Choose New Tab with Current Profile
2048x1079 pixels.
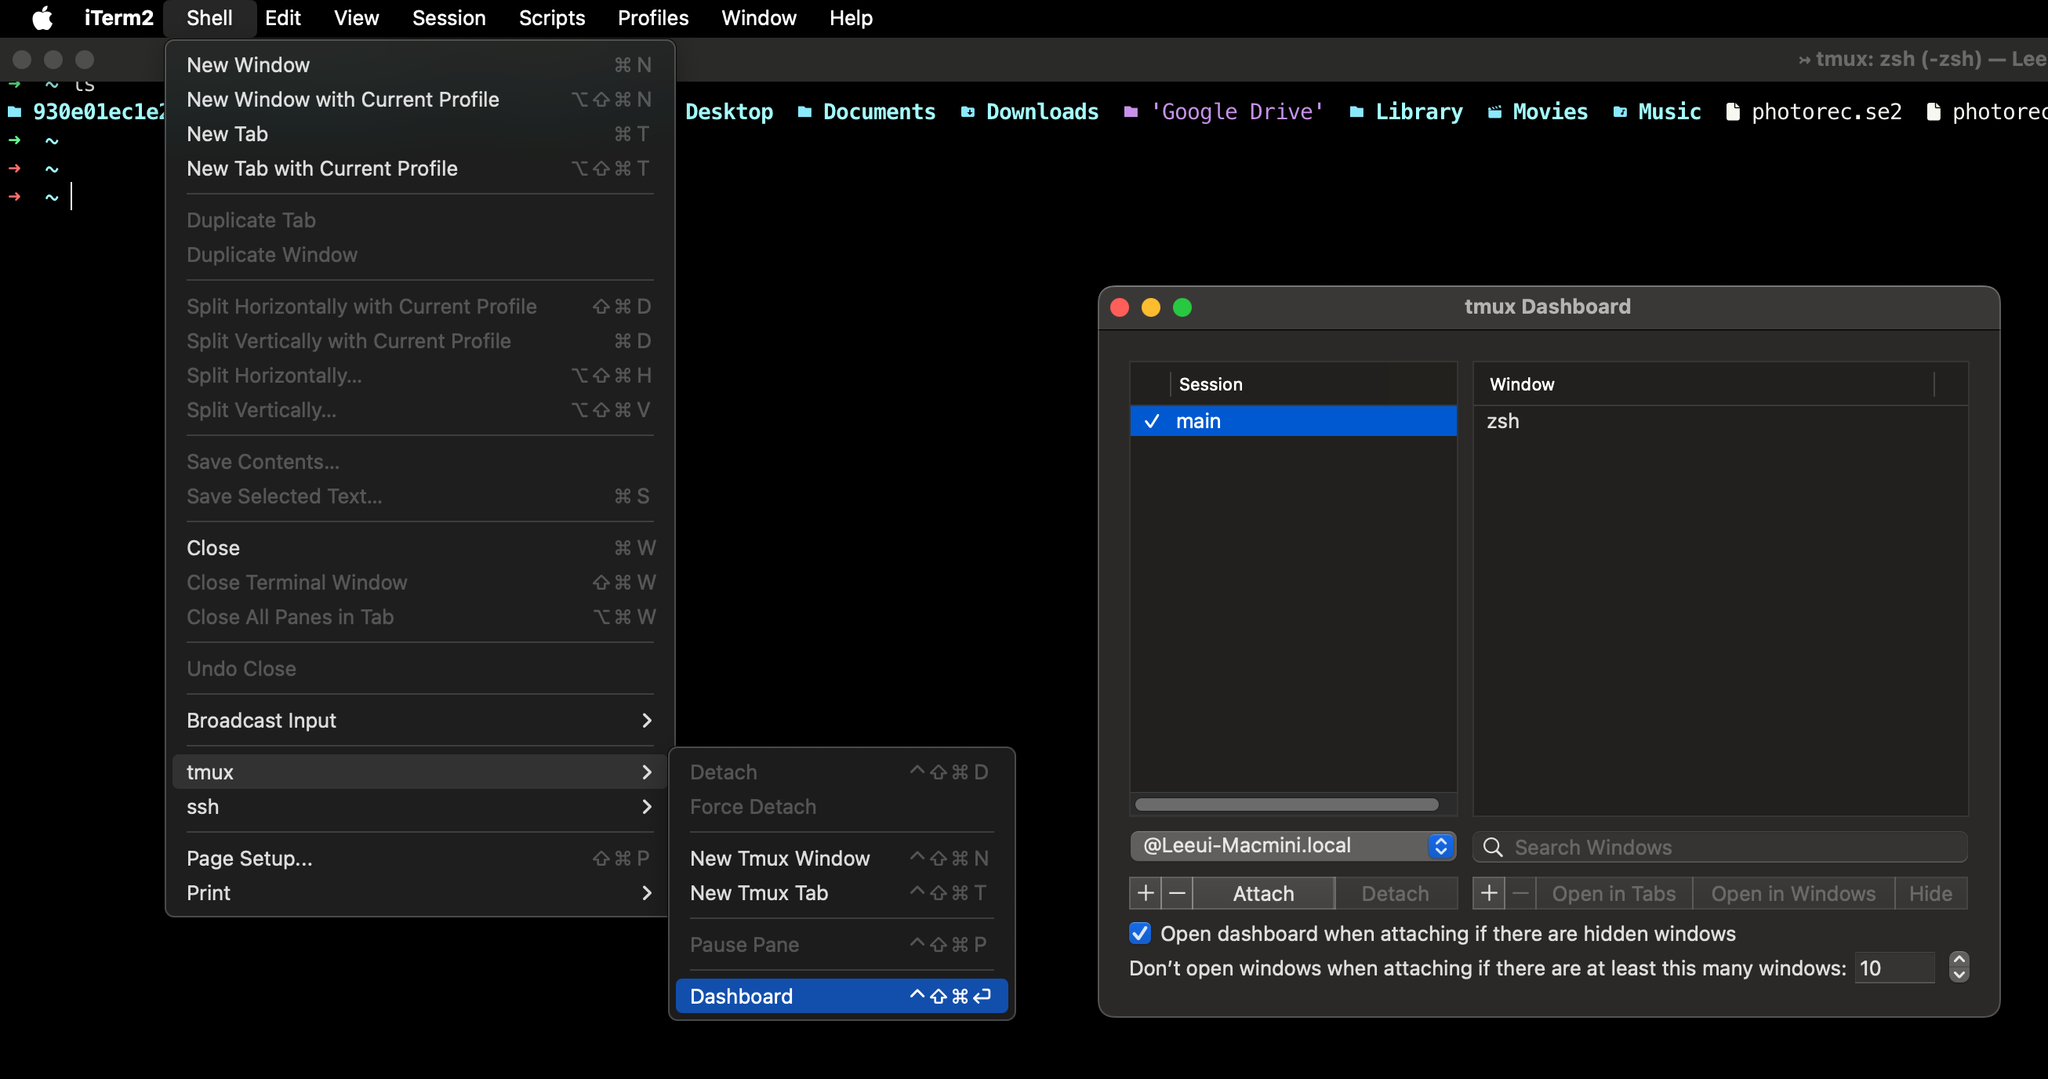pyautogui.click(x=419, y=168)
